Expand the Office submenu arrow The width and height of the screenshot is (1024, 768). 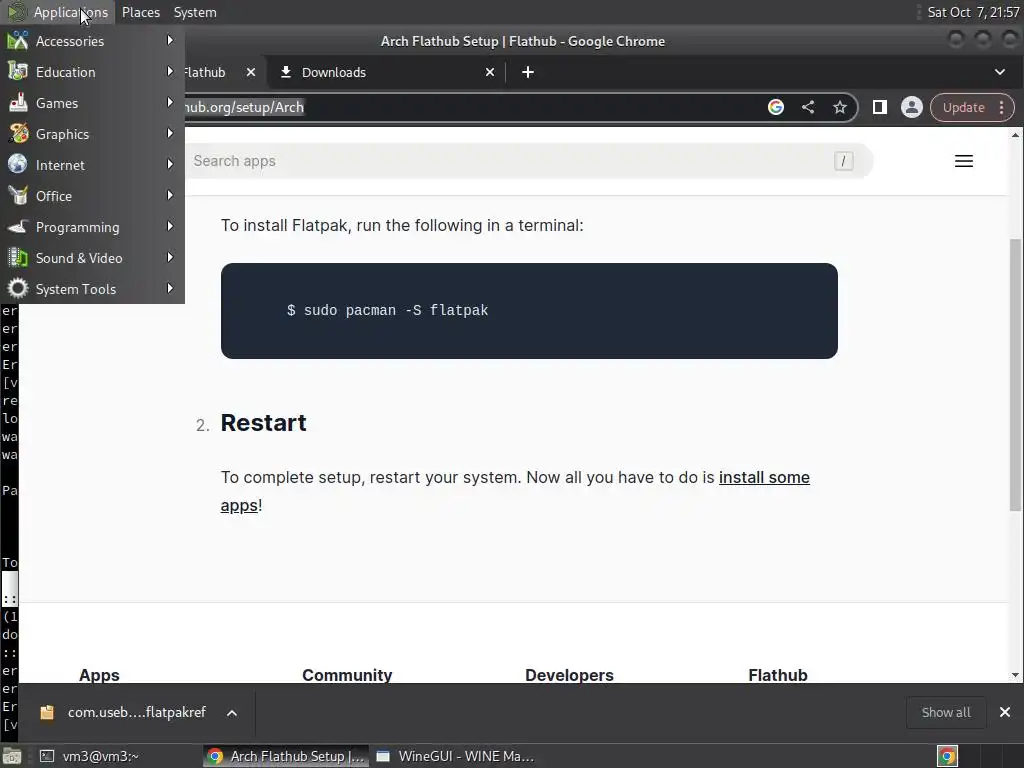pos(170,195)
